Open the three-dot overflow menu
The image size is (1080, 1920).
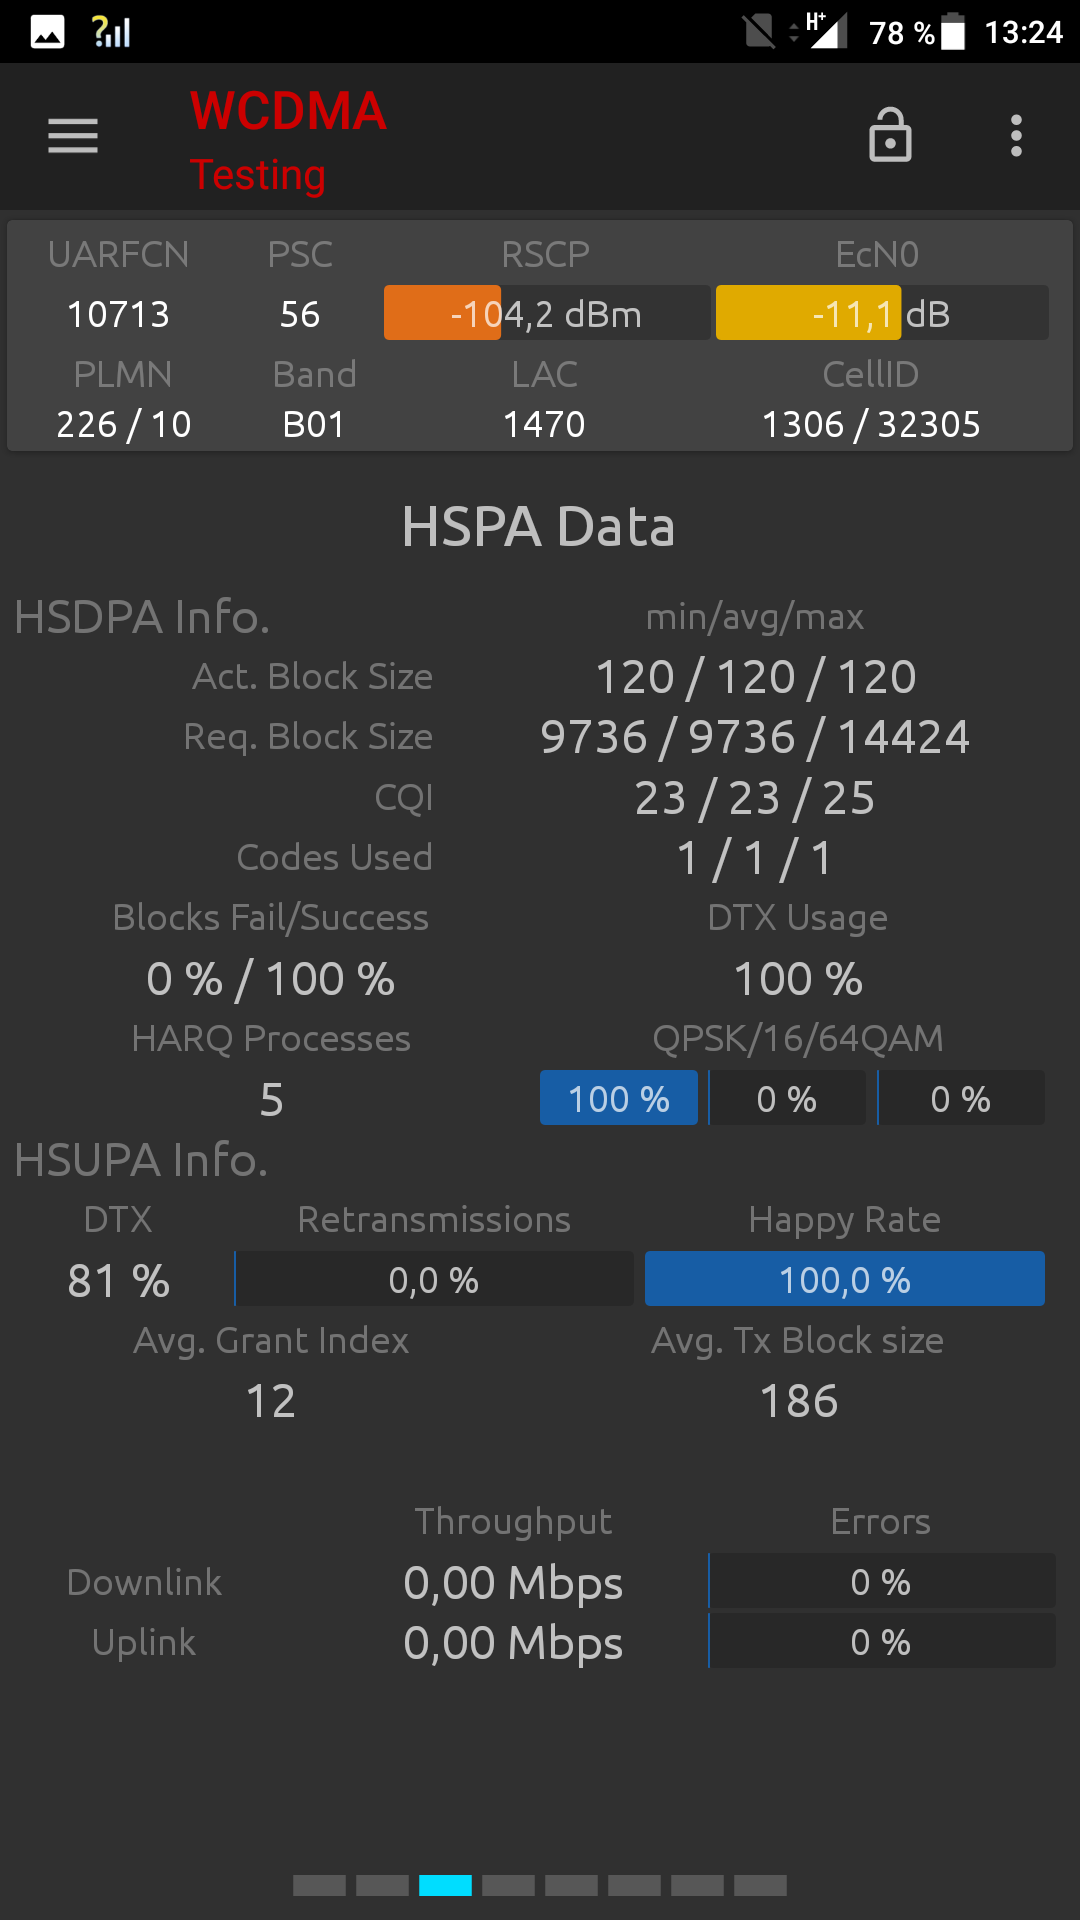pyautogui.click(x=1016, y=135)
